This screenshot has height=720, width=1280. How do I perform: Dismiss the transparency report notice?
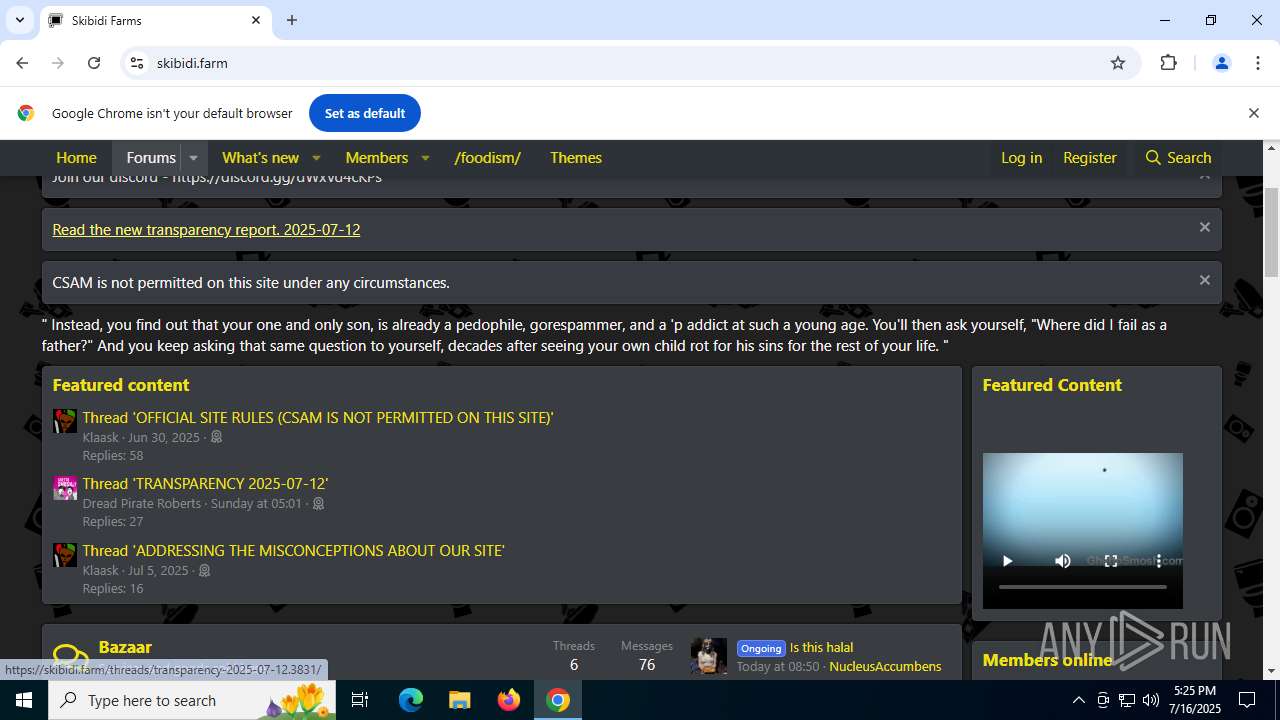(x=1205, y=227)
